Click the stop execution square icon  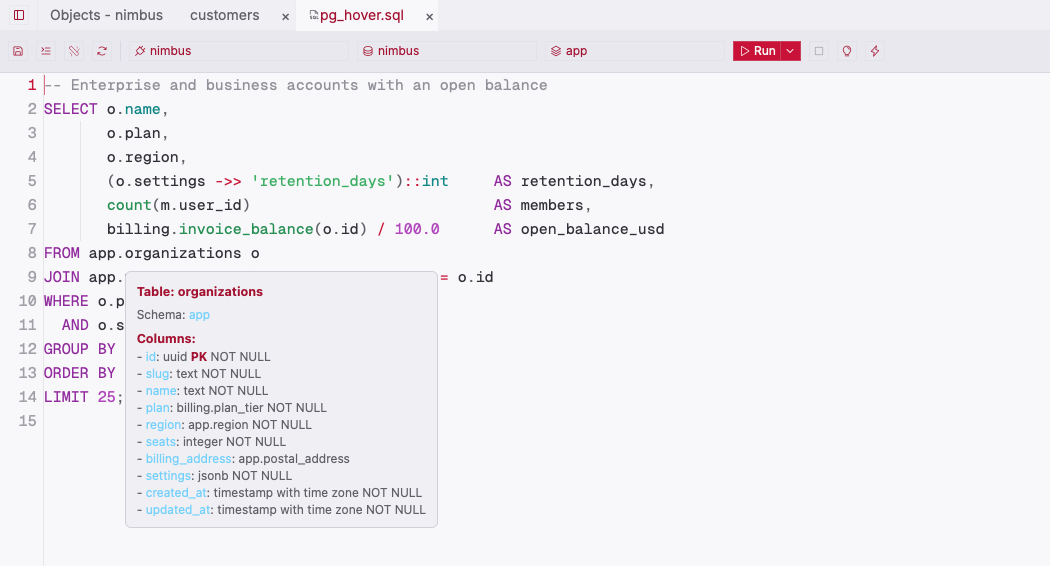point(818,51)
